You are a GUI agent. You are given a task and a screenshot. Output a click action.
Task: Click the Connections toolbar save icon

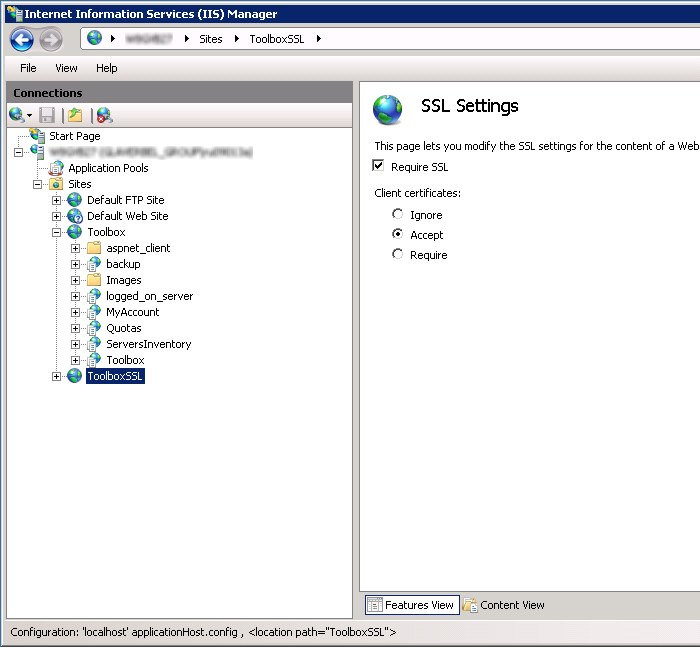47,115
